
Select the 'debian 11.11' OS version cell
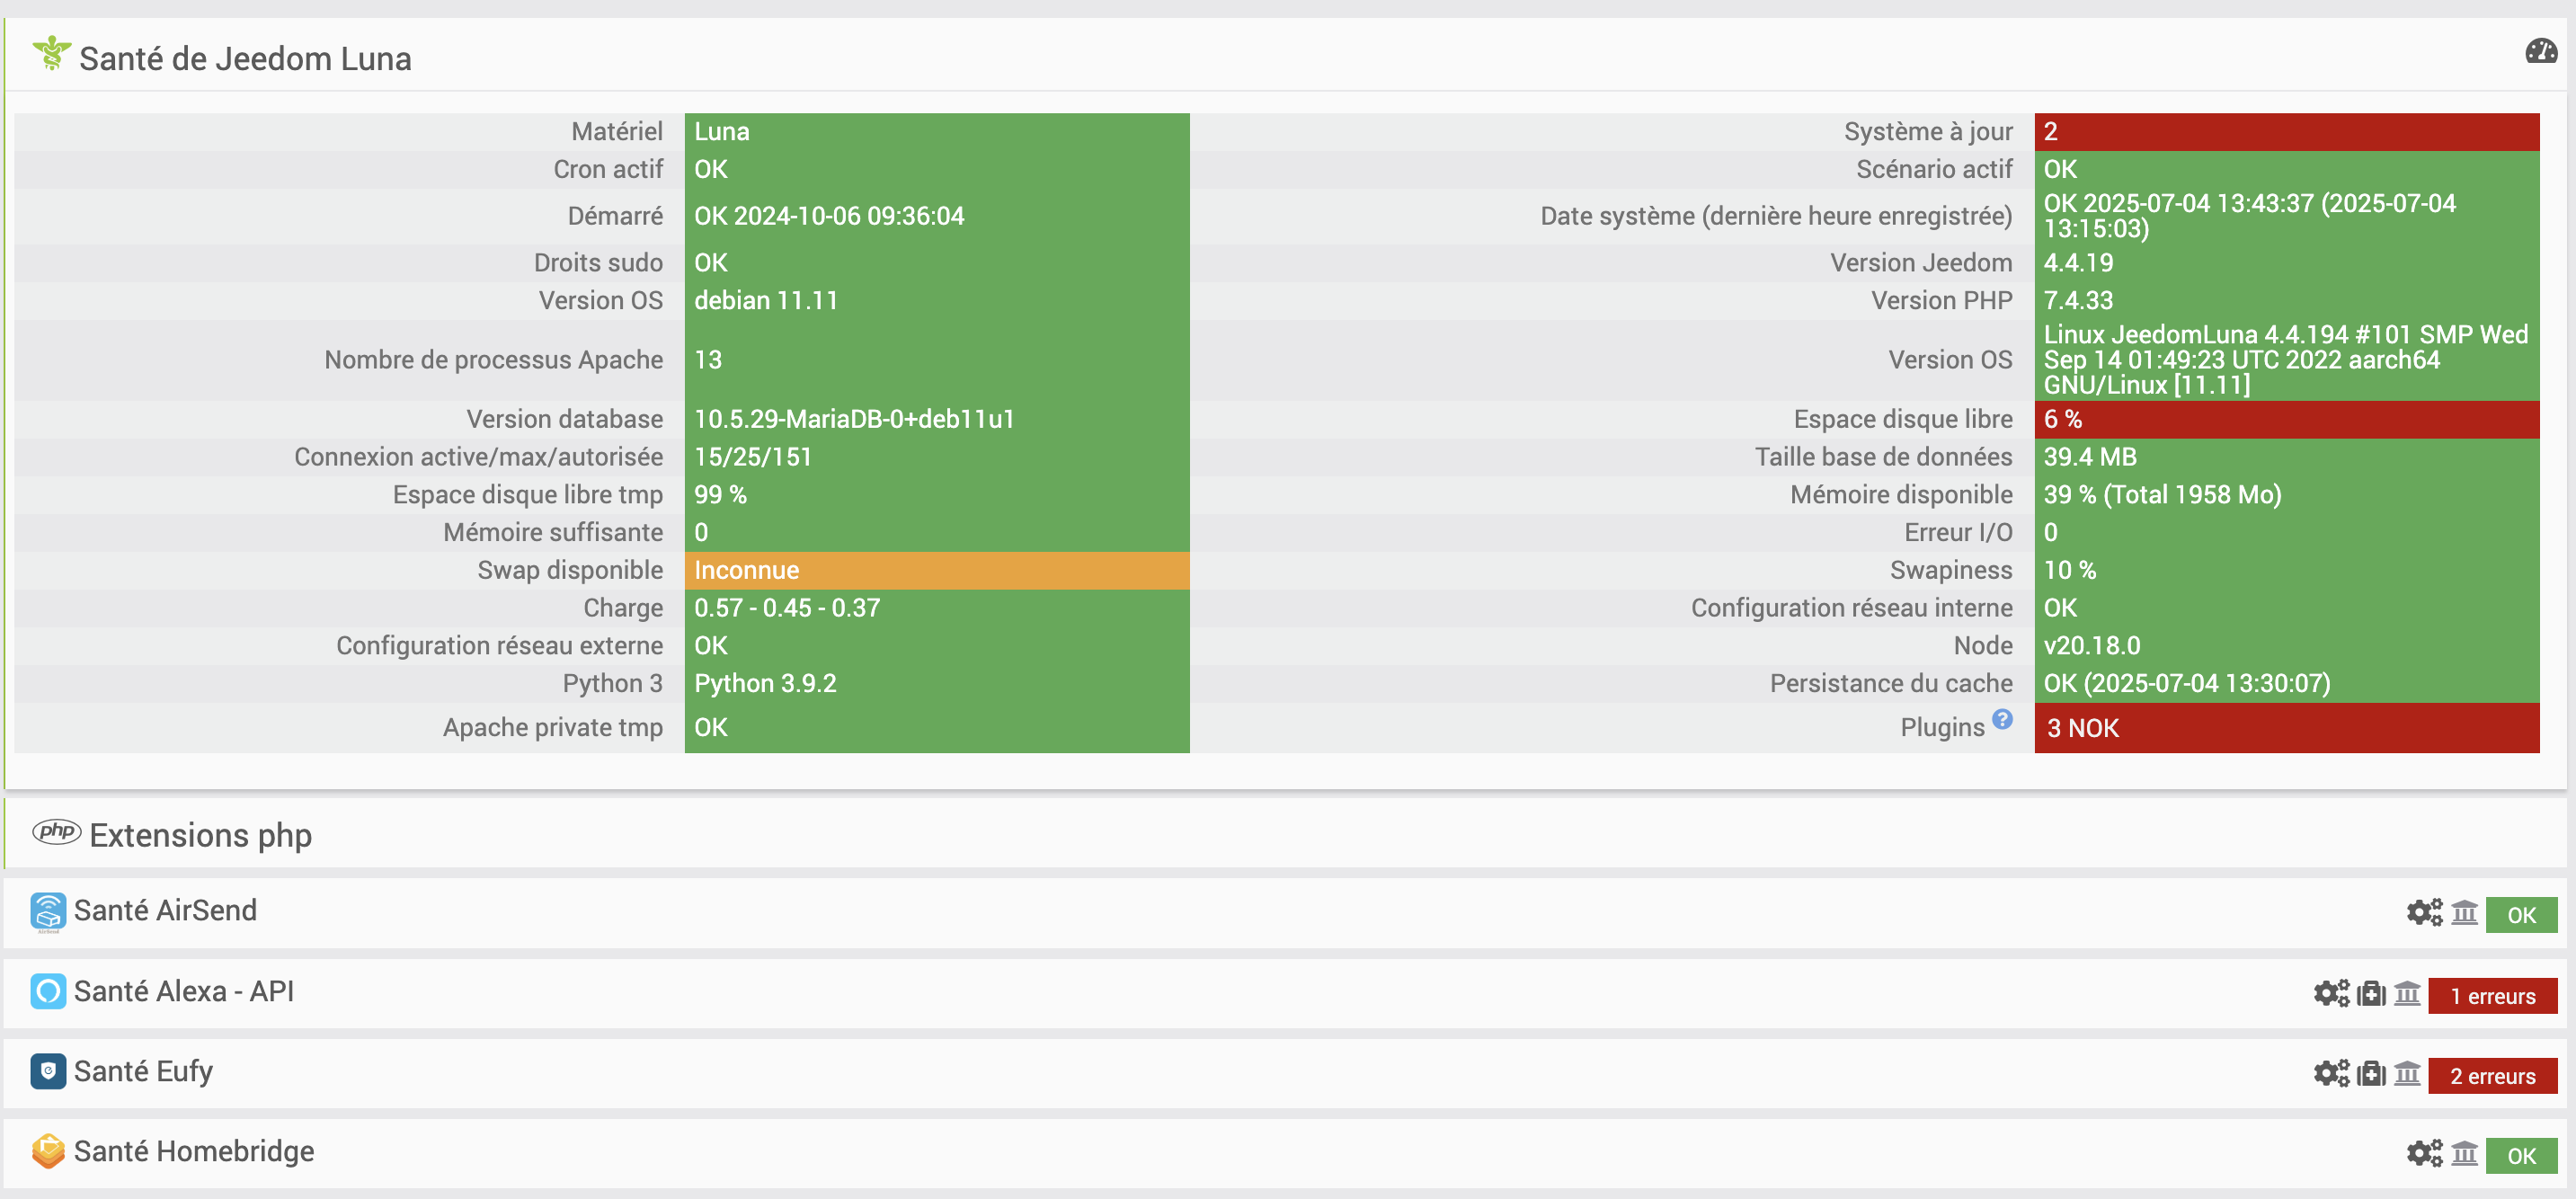coord(937,300)
